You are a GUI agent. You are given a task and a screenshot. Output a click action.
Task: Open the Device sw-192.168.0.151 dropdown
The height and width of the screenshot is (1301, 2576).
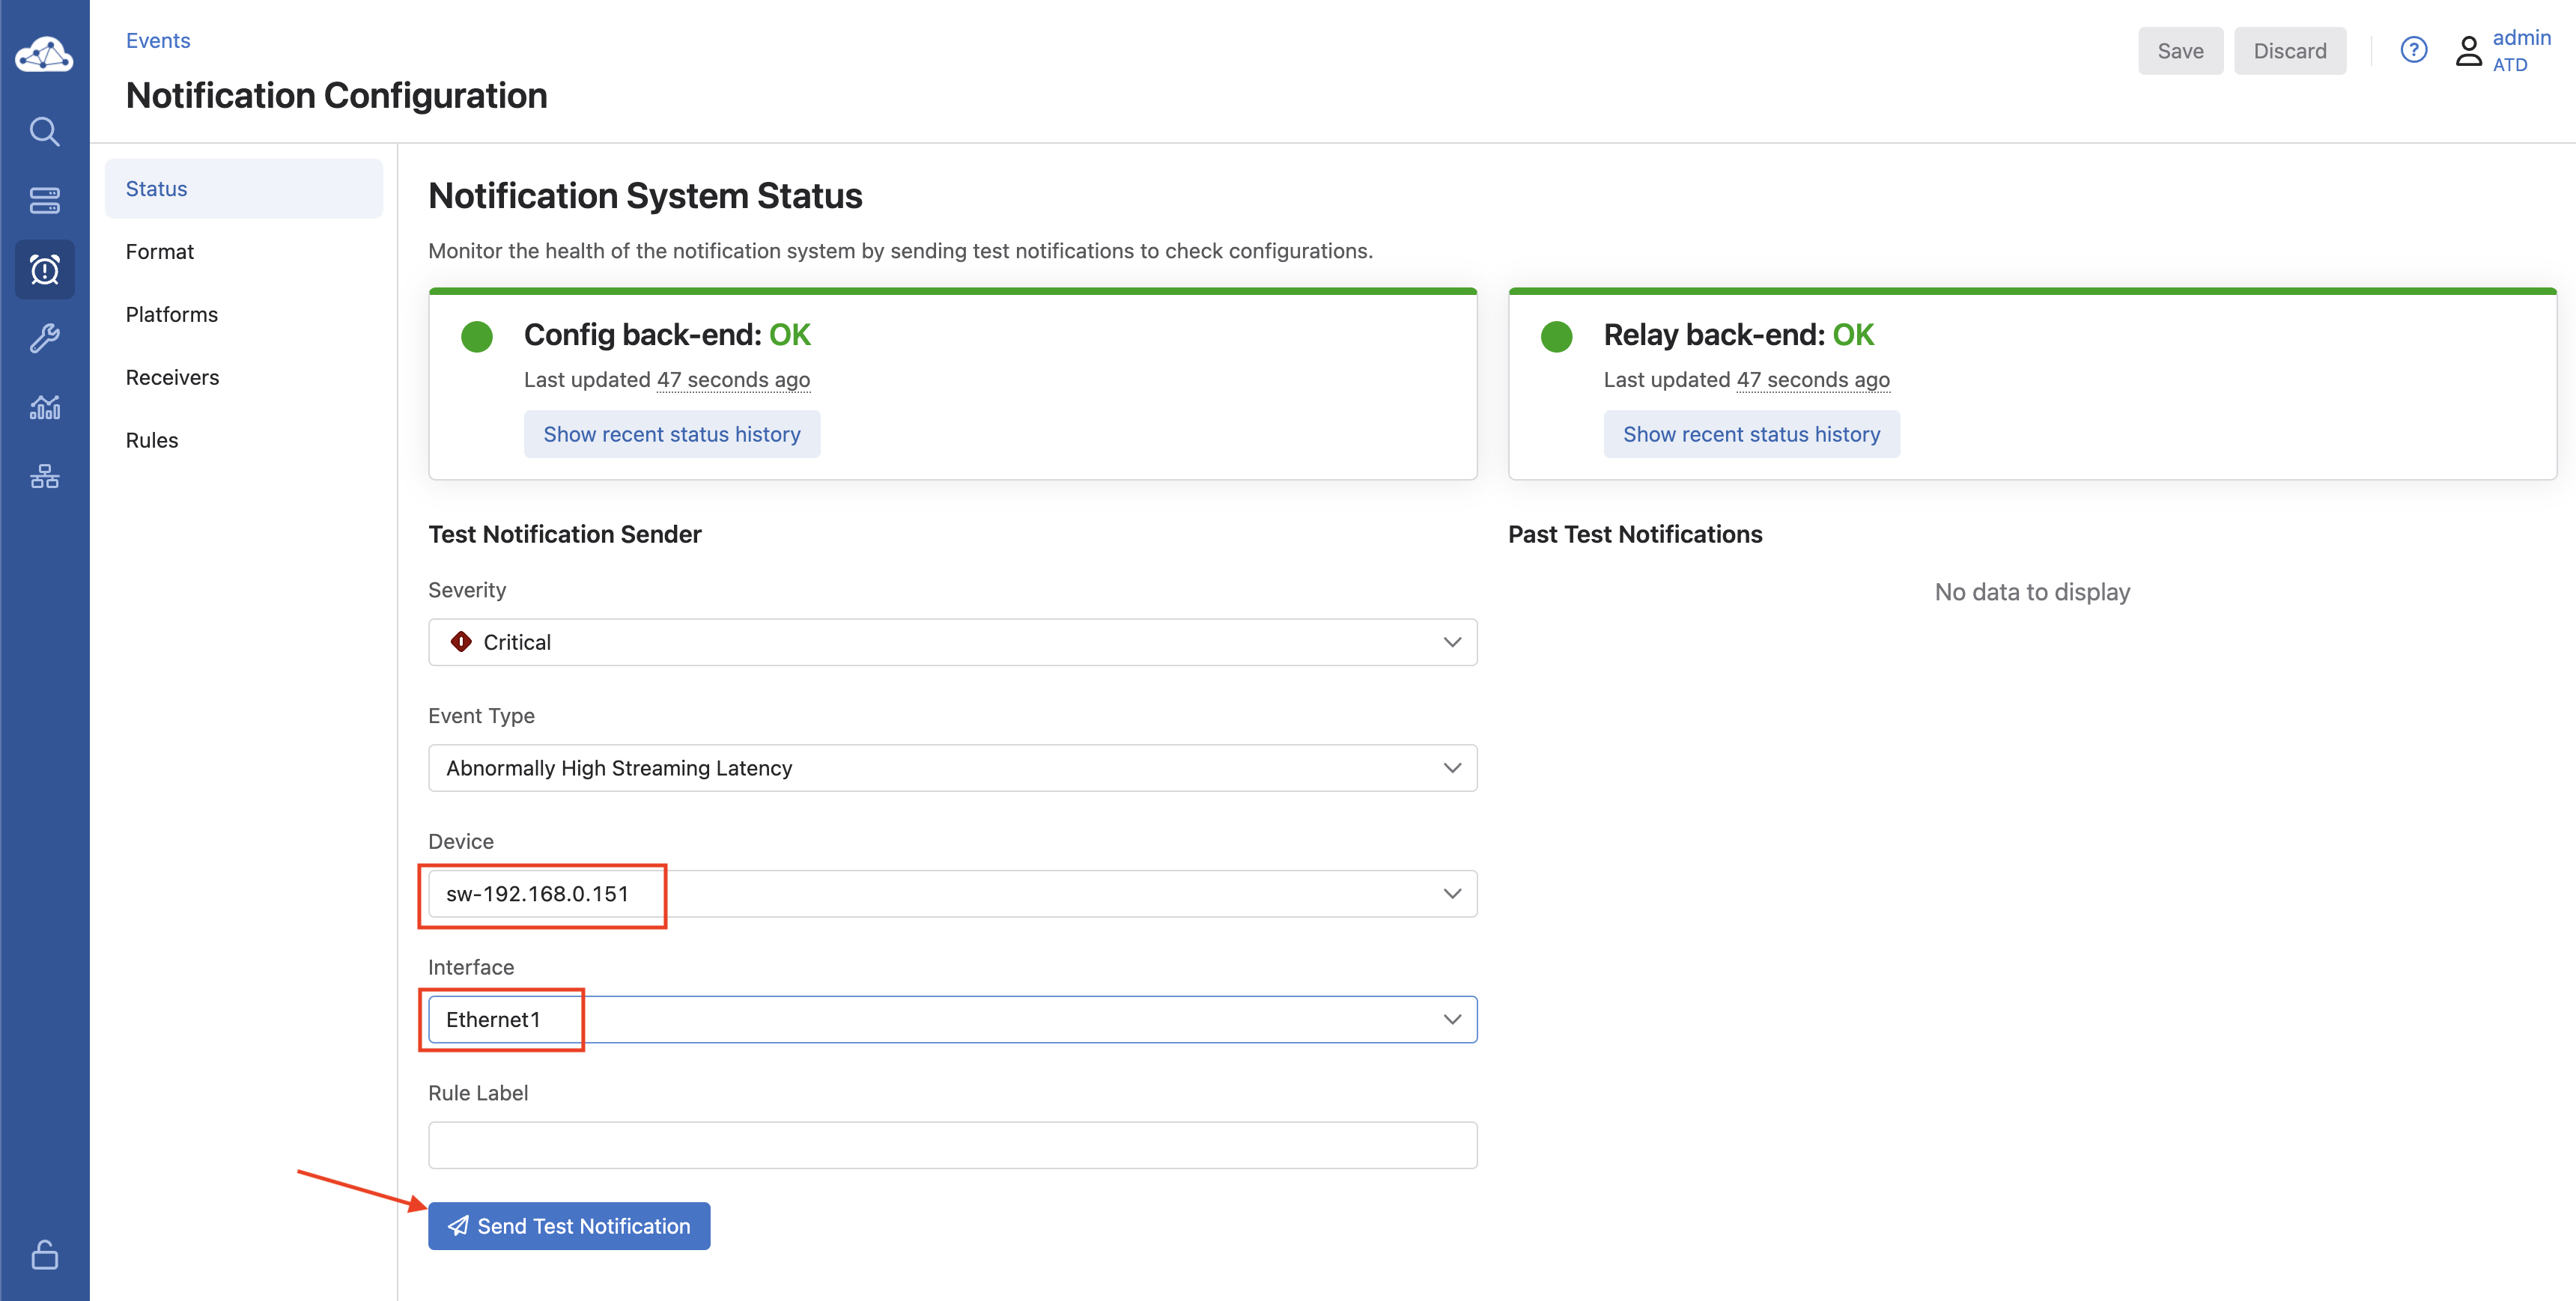click(x=951, y=894)
